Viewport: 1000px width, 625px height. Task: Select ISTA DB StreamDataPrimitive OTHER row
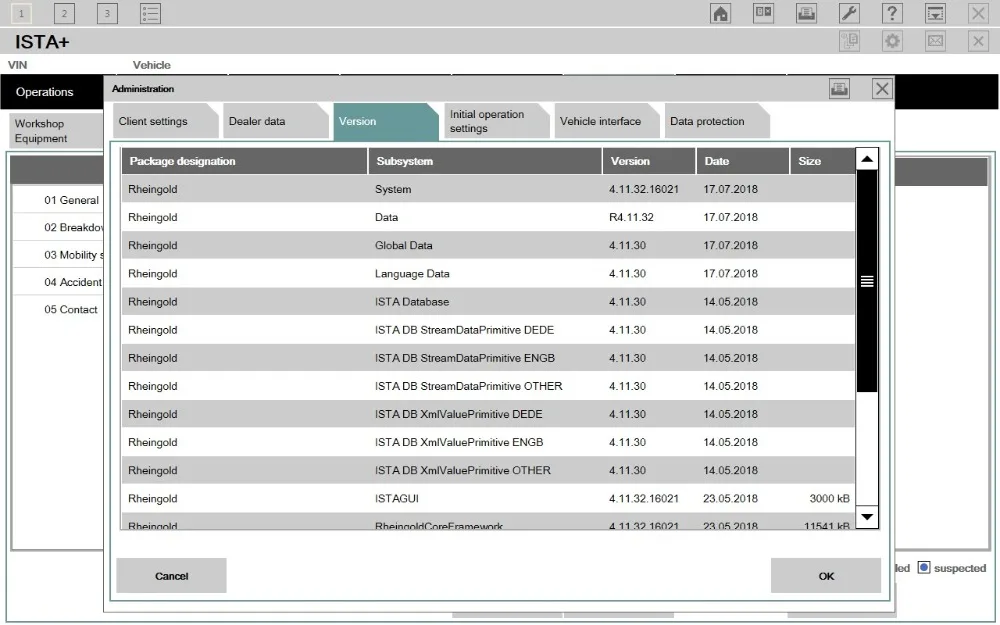point(488,386)
